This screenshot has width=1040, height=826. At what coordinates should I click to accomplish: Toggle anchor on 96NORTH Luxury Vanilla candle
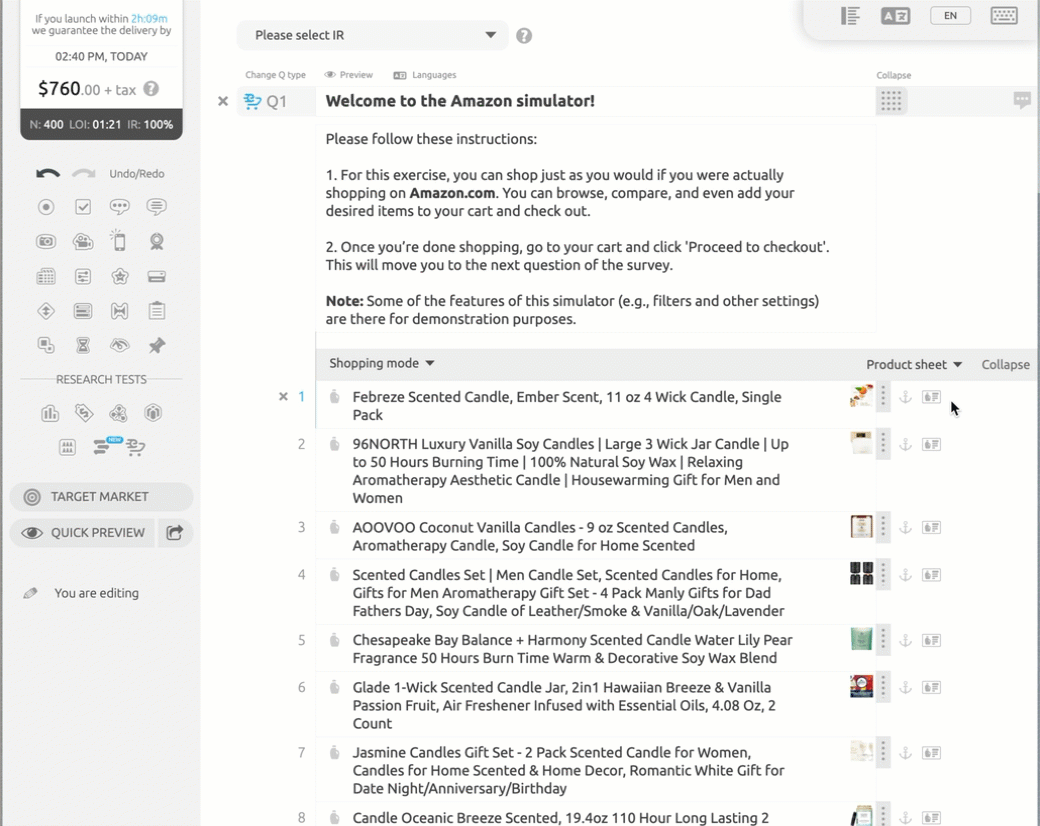[x=905, y=444]
